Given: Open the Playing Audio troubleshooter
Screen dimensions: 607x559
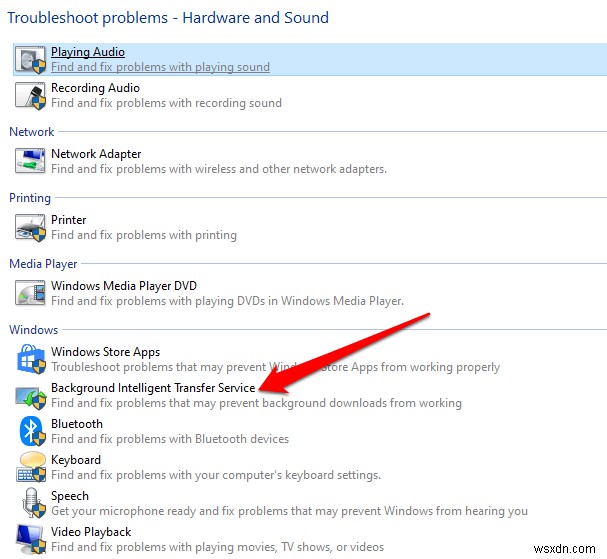Looking at the screenshot, I should (88, 52).
